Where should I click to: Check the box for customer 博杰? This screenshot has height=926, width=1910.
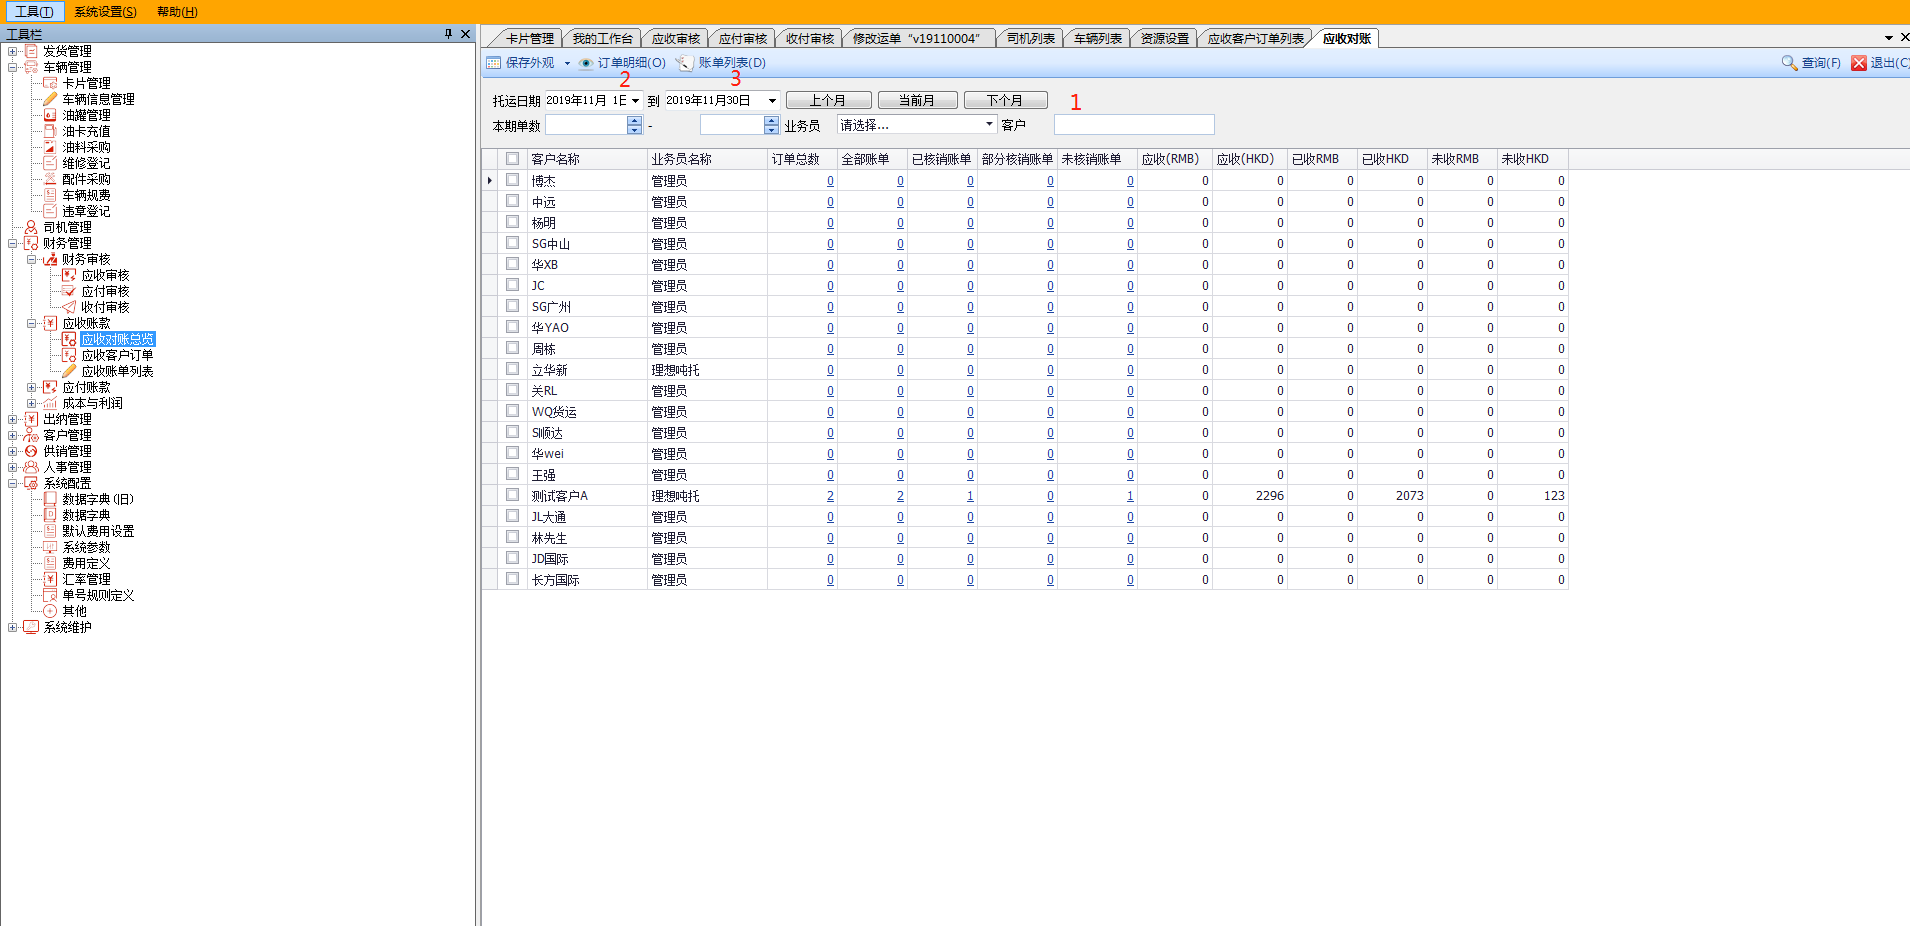pos(512,180)
